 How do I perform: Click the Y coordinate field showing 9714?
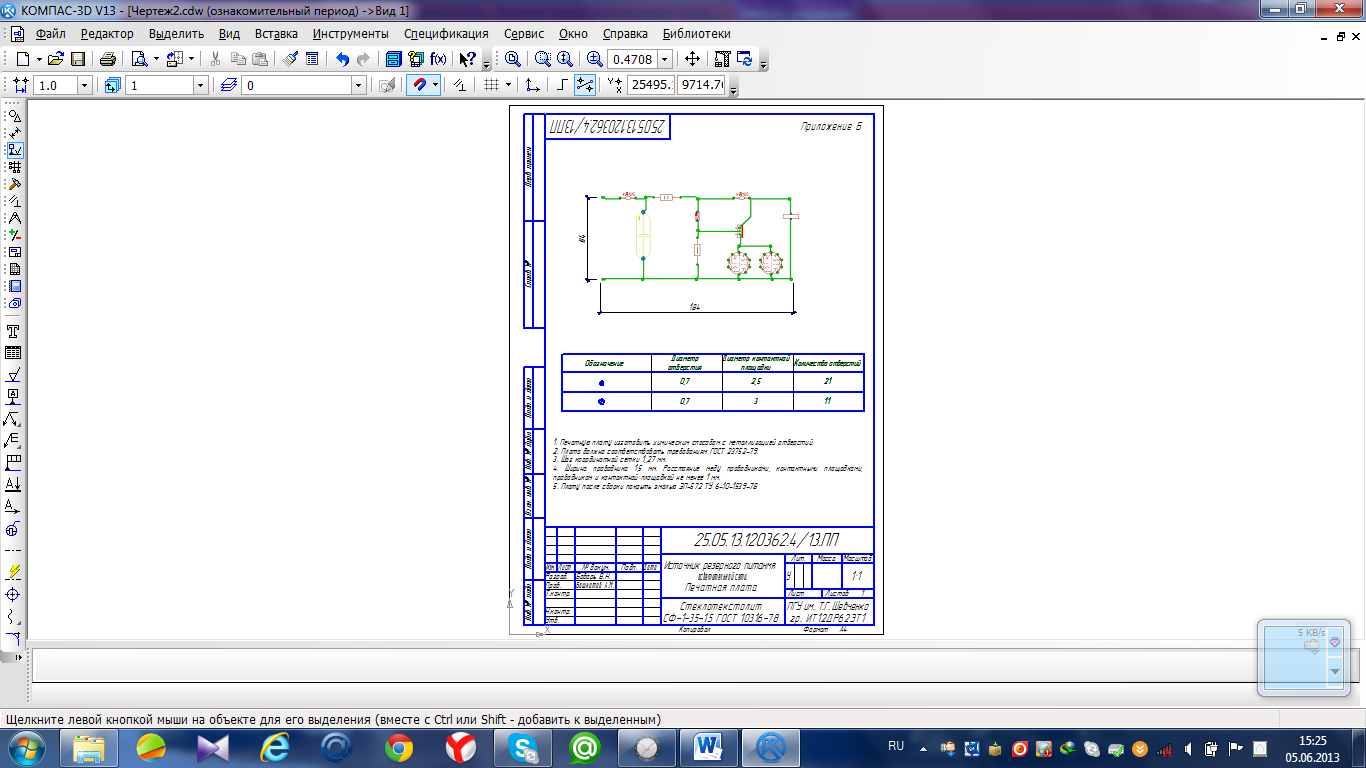click(701, 85)
